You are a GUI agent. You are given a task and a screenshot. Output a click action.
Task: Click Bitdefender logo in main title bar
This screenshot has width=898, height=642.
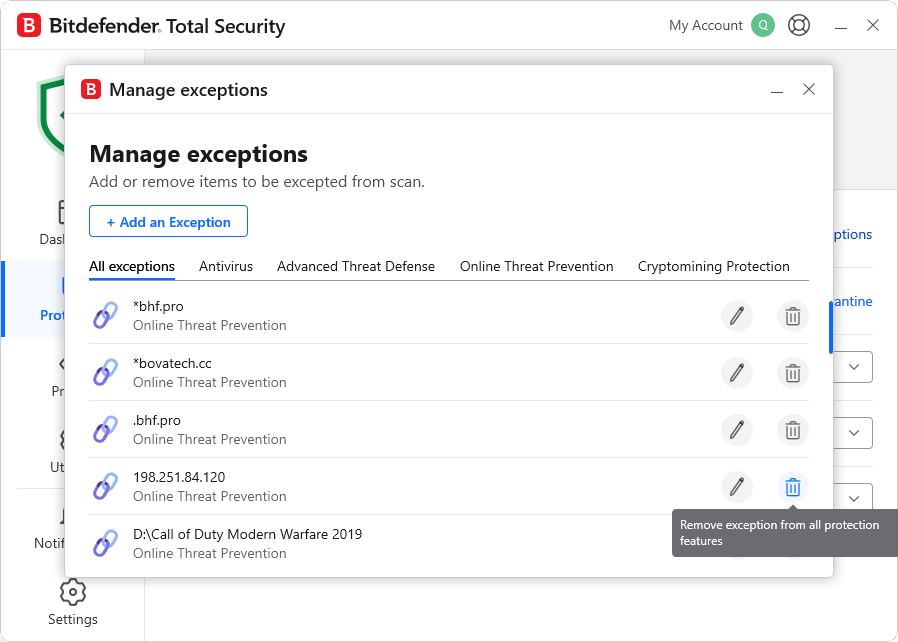point(29,26)
